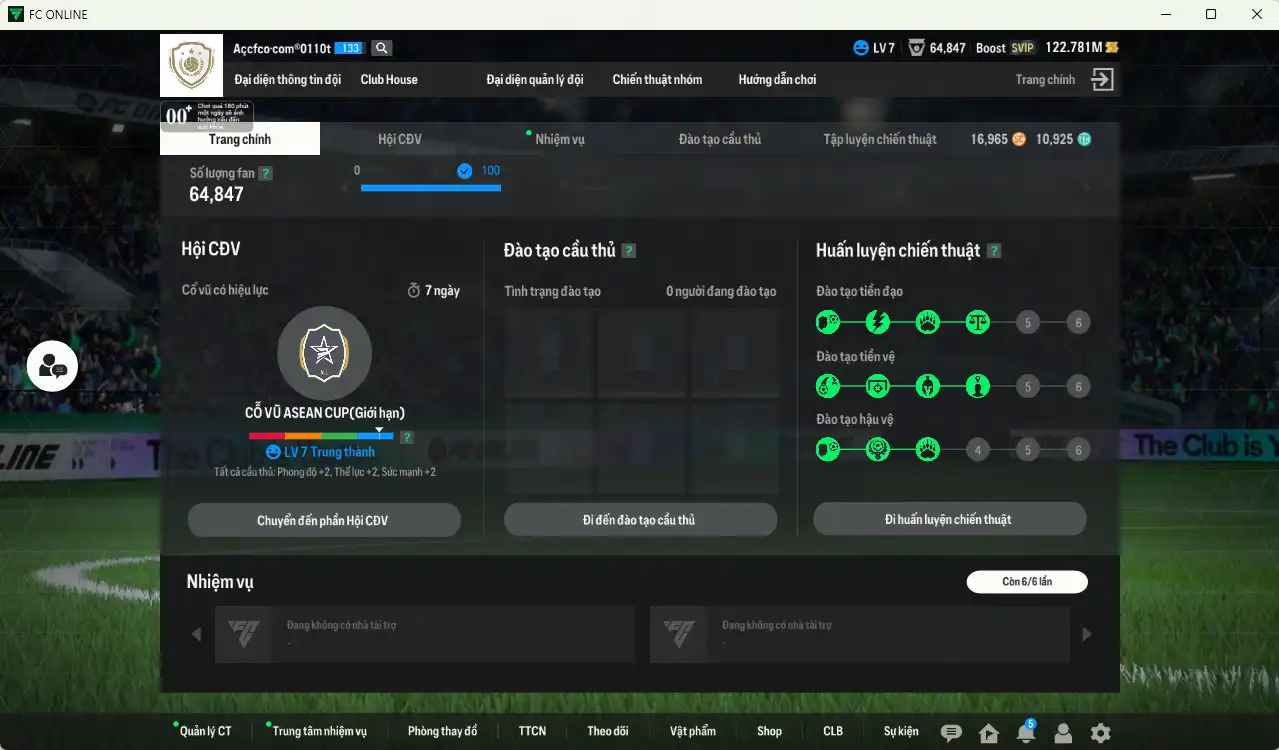
Task: Select the spartan helmet icon in midfielder training
Action: [x=927, y=386]
